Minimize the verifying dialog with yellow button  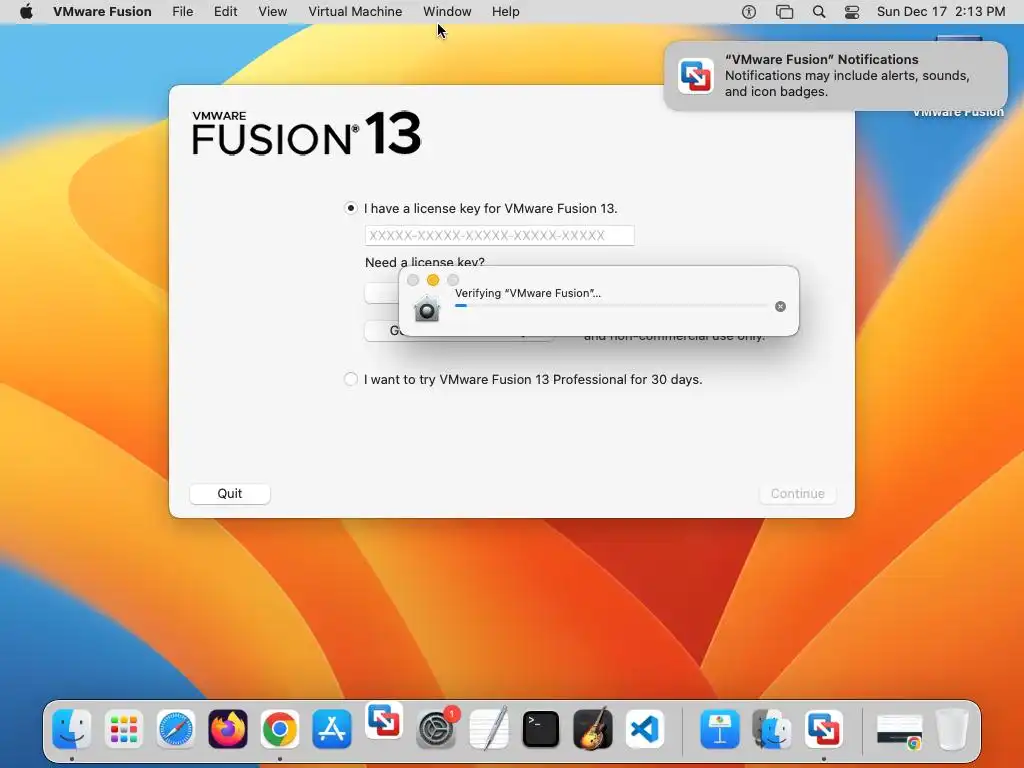[x=433, y=280]
